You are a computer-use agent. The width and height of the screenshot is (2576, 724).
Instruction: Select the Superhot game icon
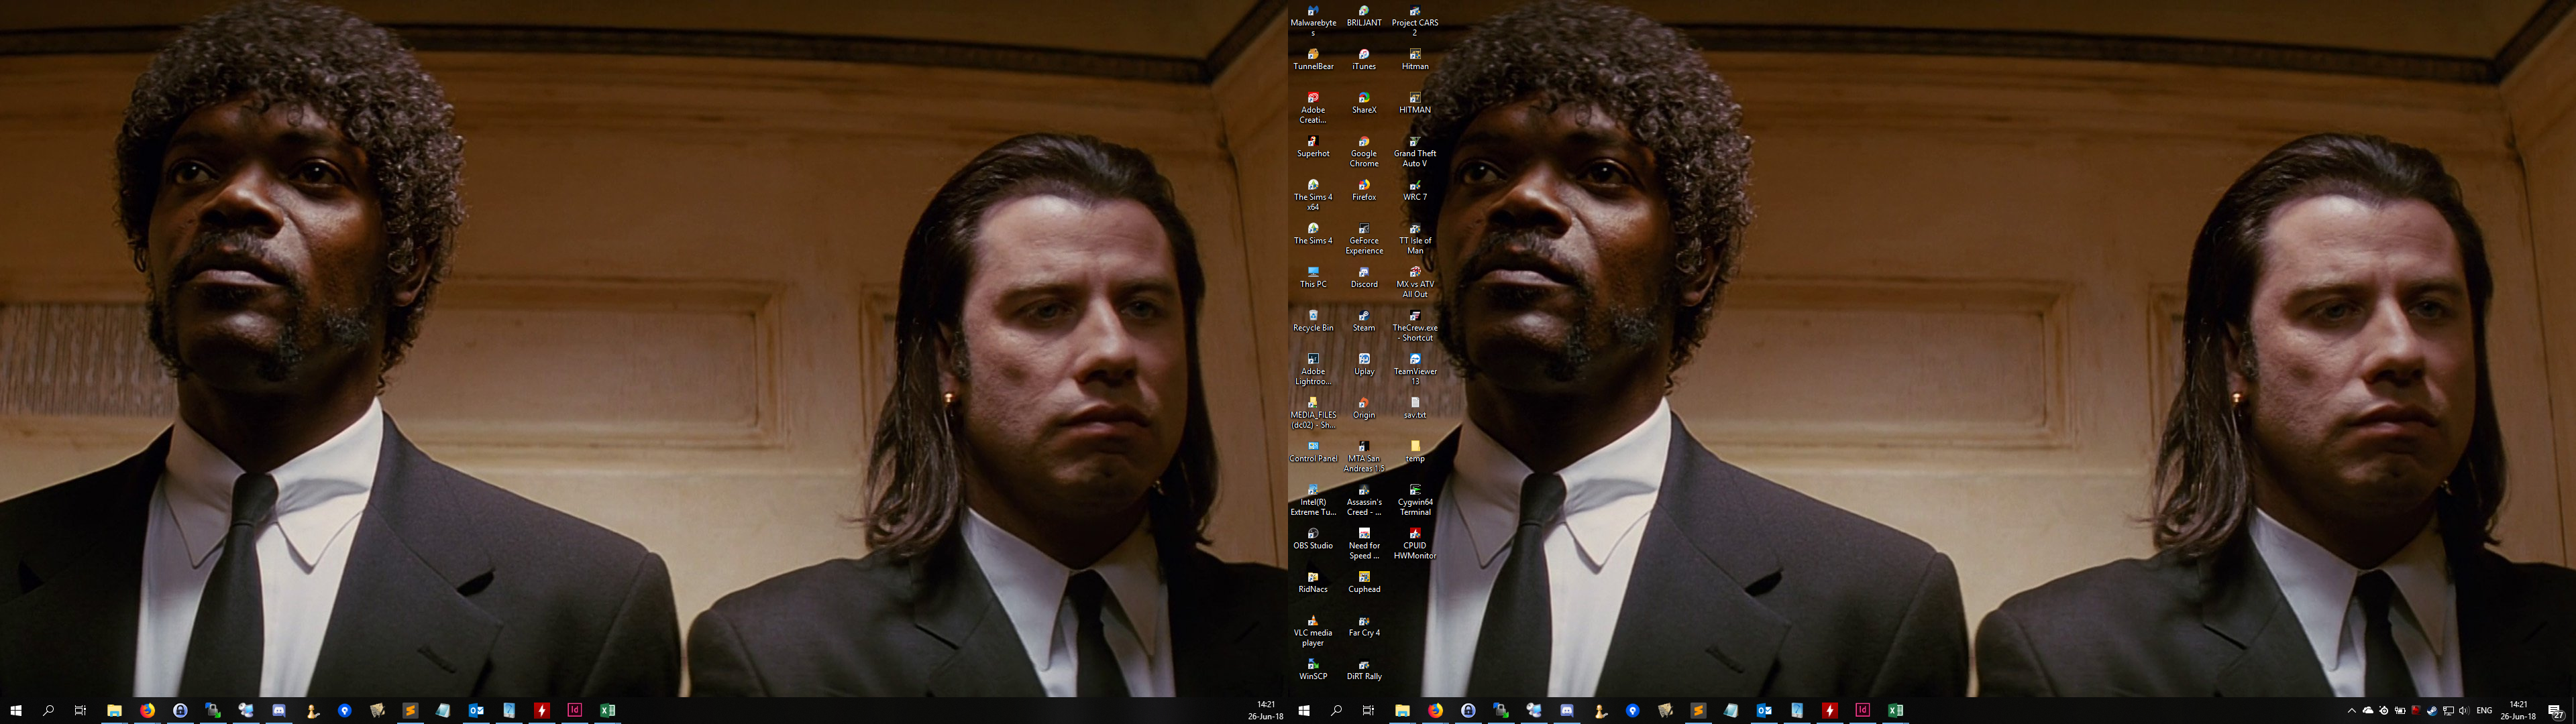(x=1313, y=146)
